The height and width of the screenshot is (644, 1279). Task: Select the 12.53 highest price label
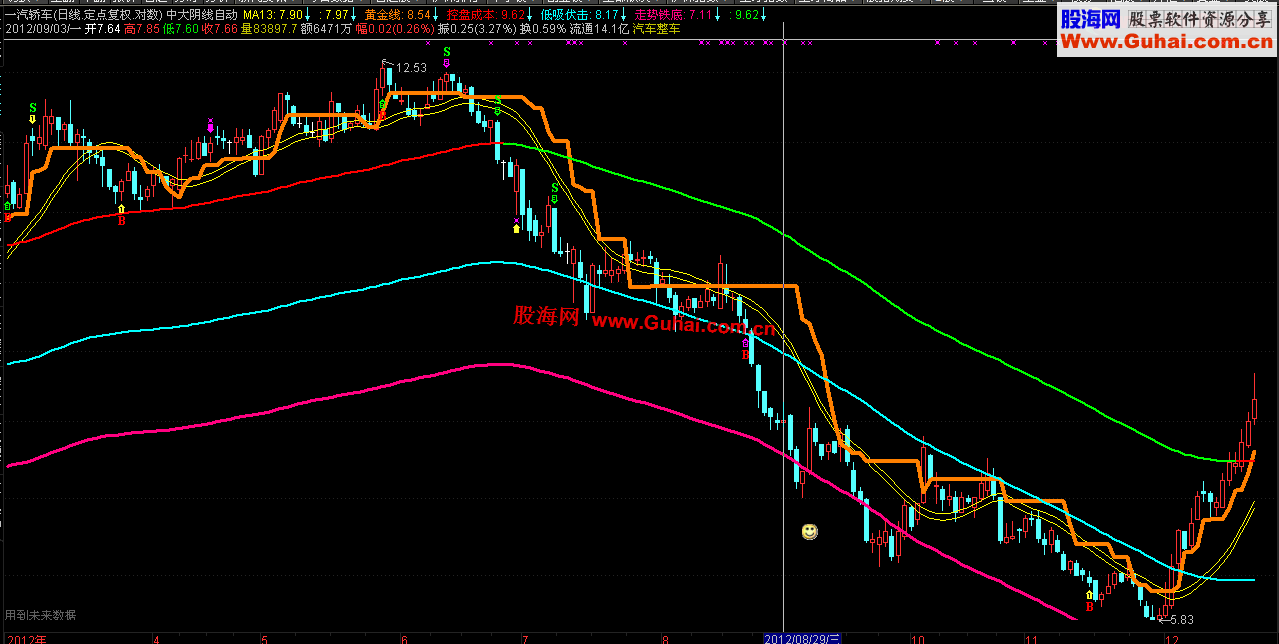411,68
